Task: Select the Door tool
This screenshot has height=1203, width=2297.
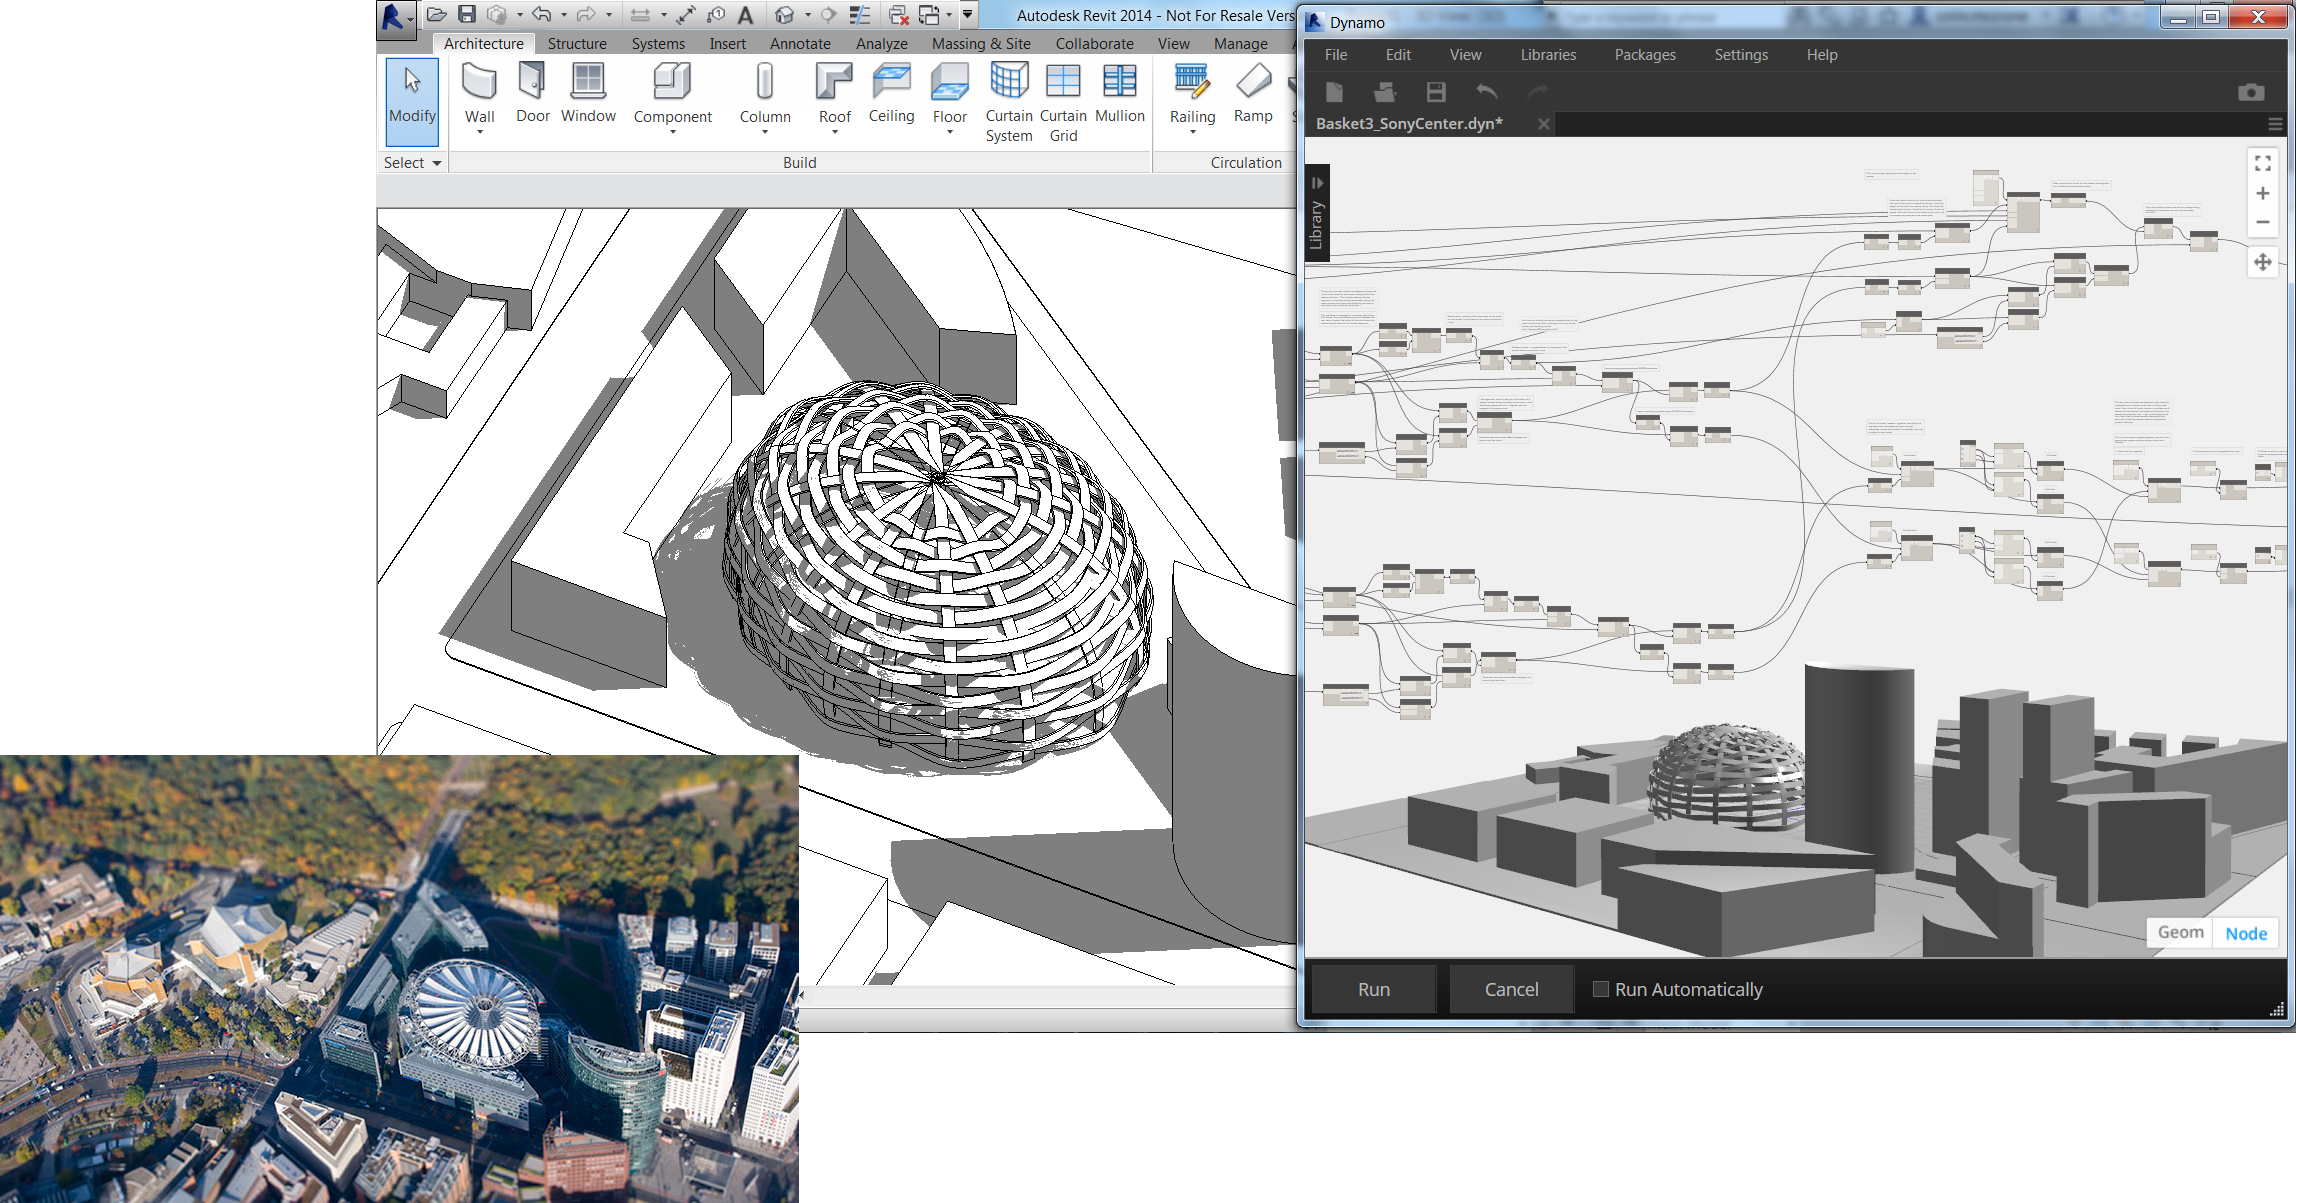Action: (533, 93)
